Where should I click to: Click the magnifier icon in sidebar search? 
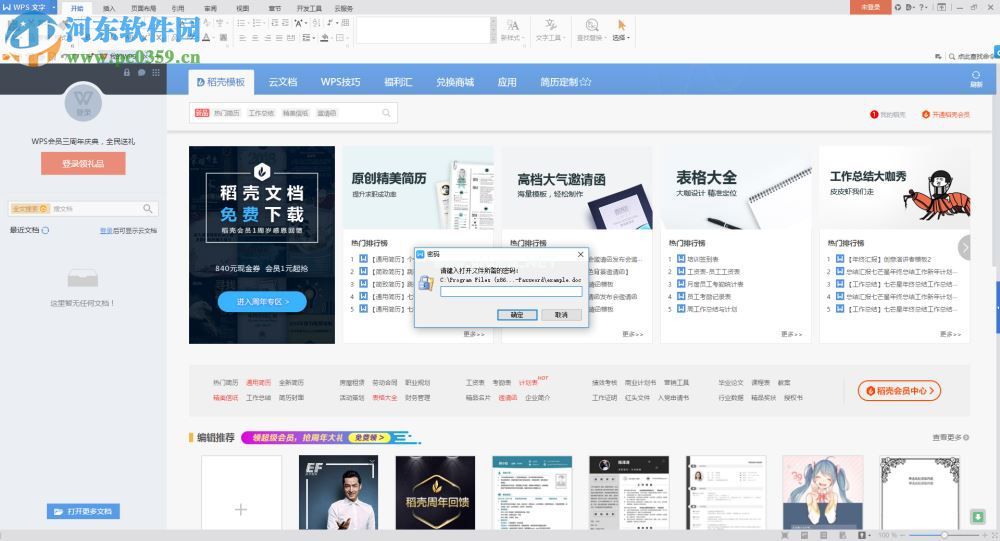(x=147, y=209)
